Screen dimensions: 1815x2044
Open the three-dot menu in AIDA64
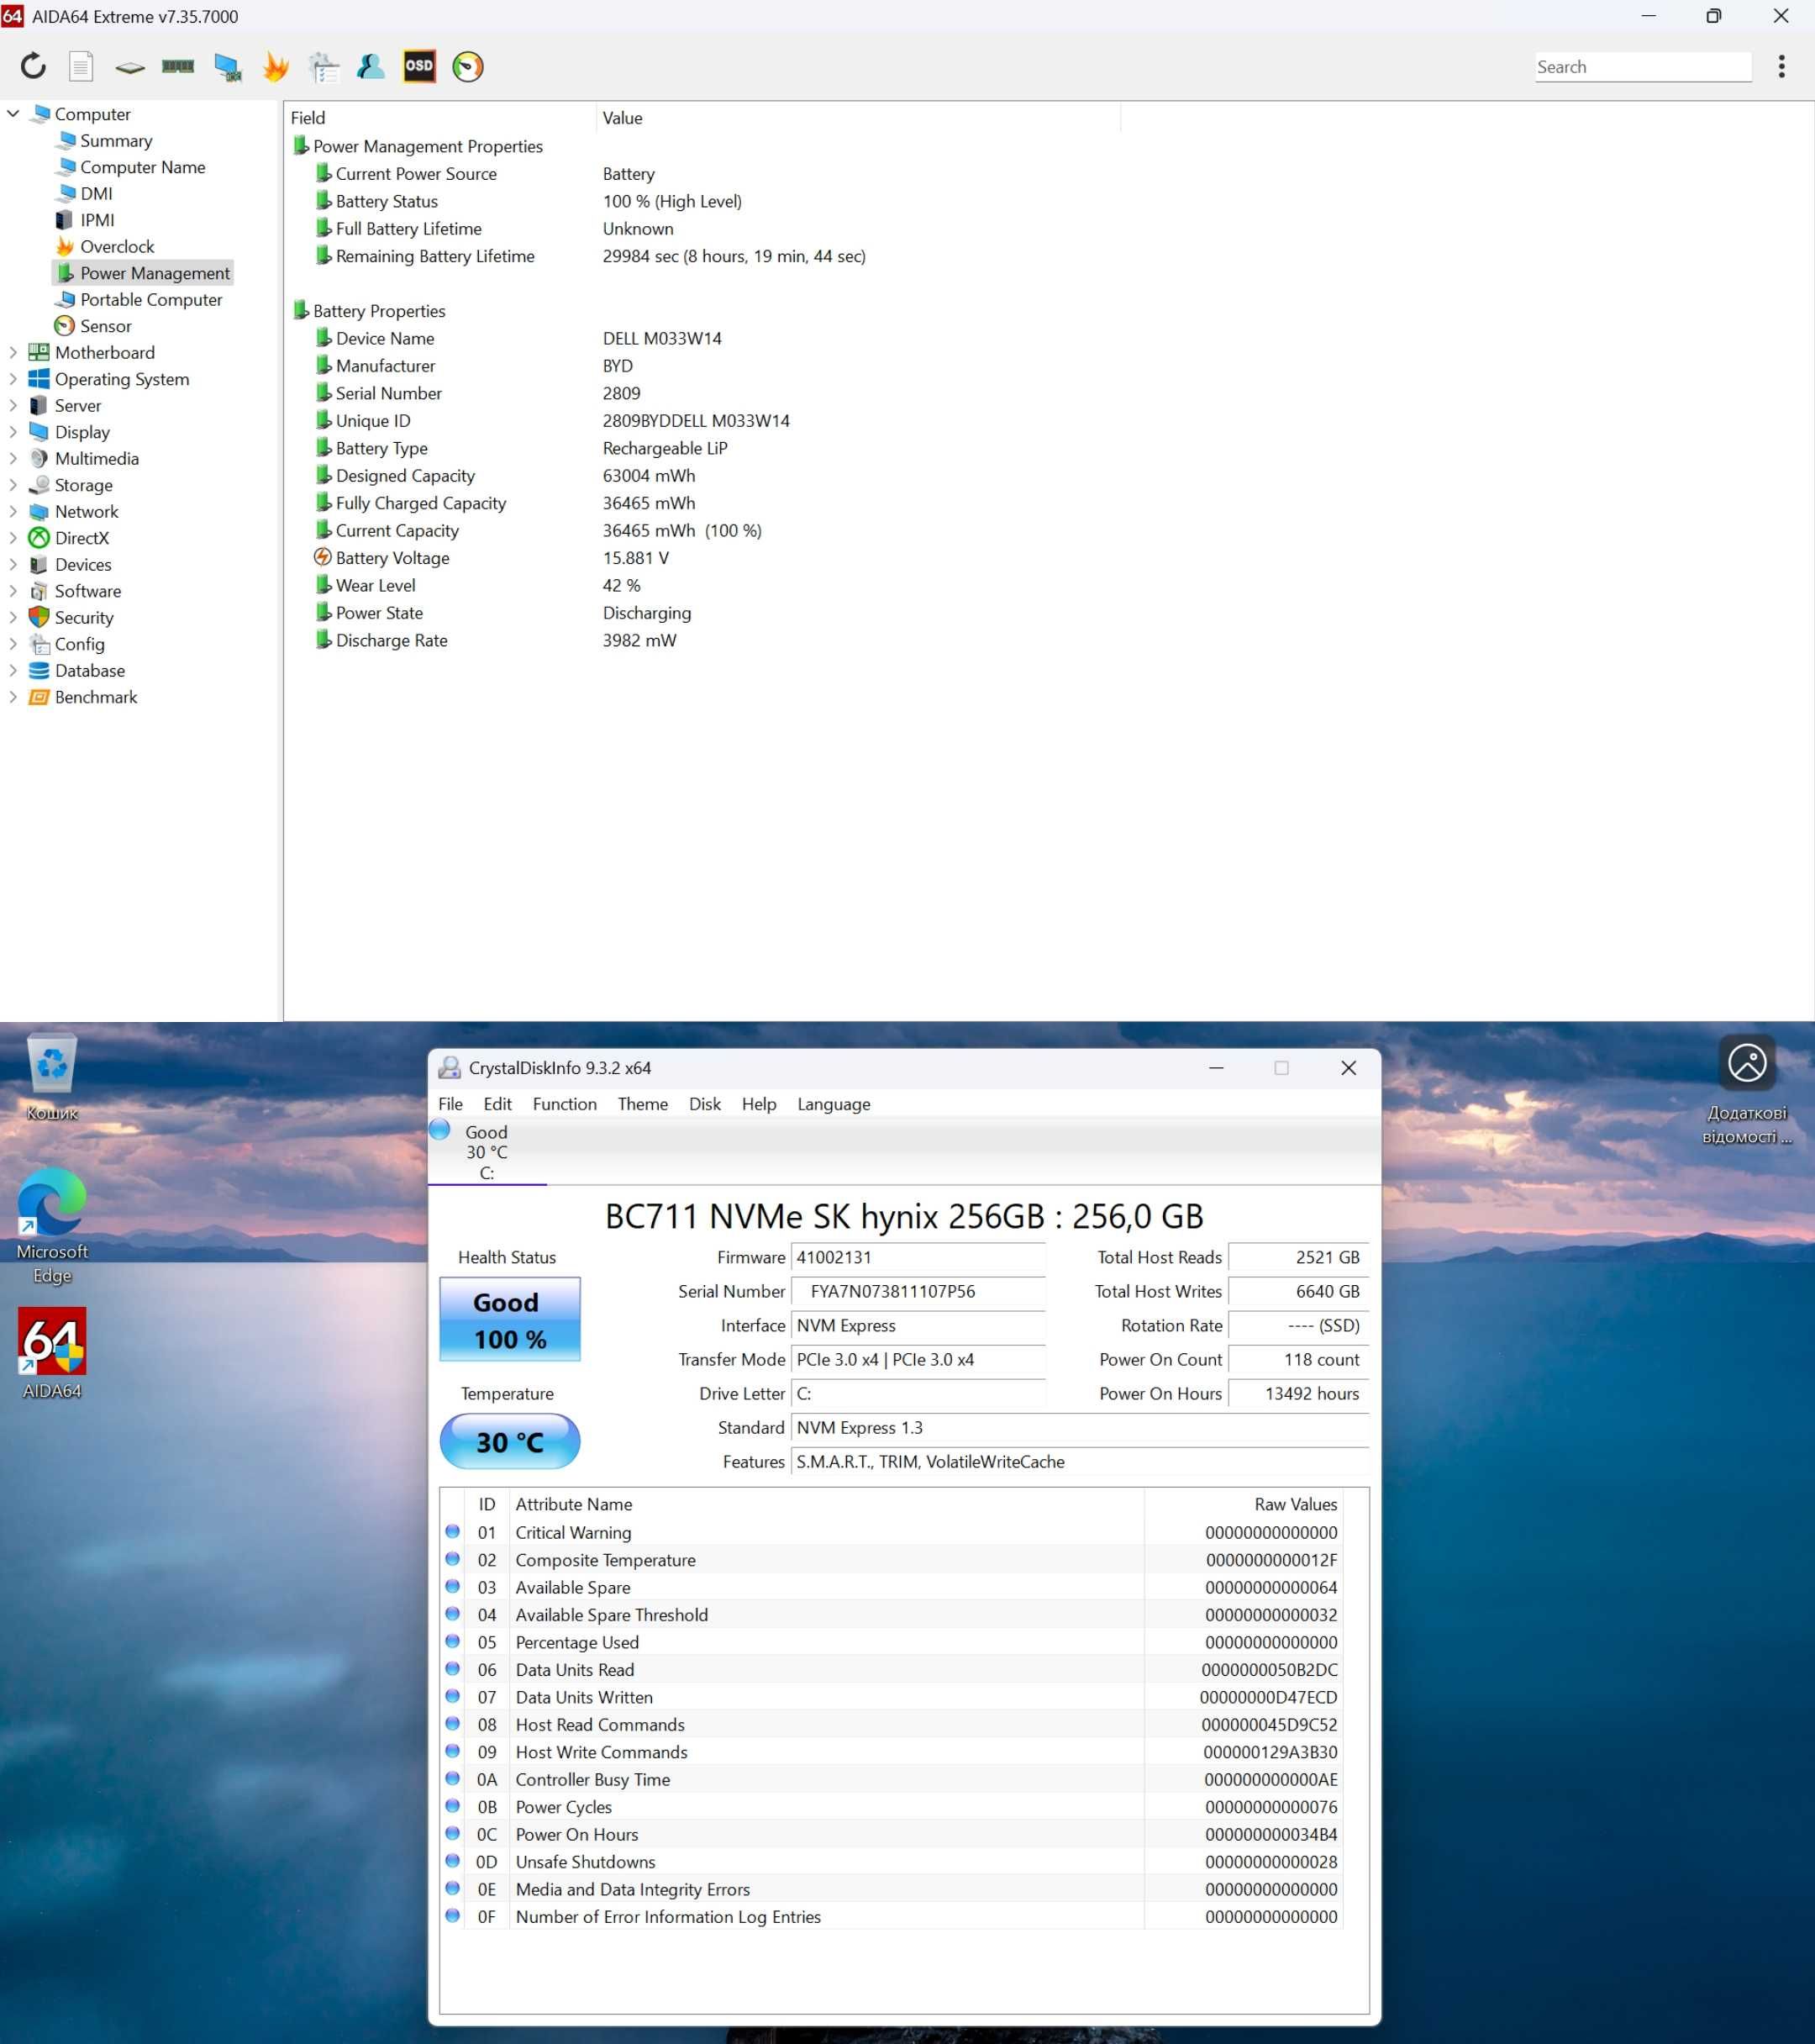1781,66
